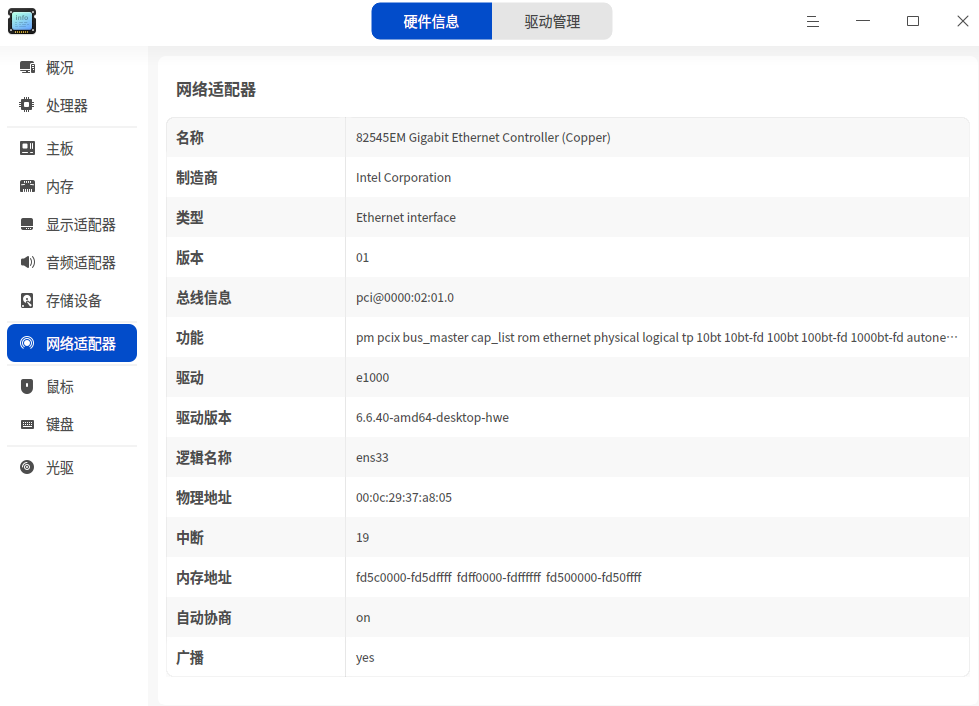The image size is (979, 706).
Task: Select the 存储设备 disk icon
Action: point(27,300)
